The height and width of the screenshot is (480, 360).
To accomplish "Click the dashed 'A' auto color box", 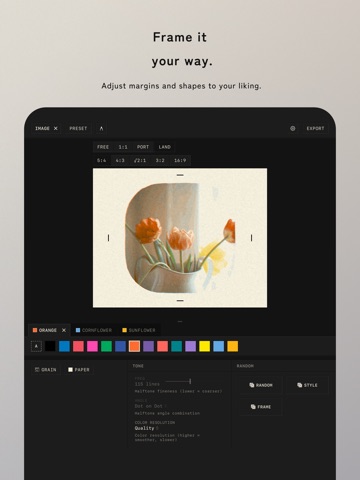I will [x=36, y=346].
